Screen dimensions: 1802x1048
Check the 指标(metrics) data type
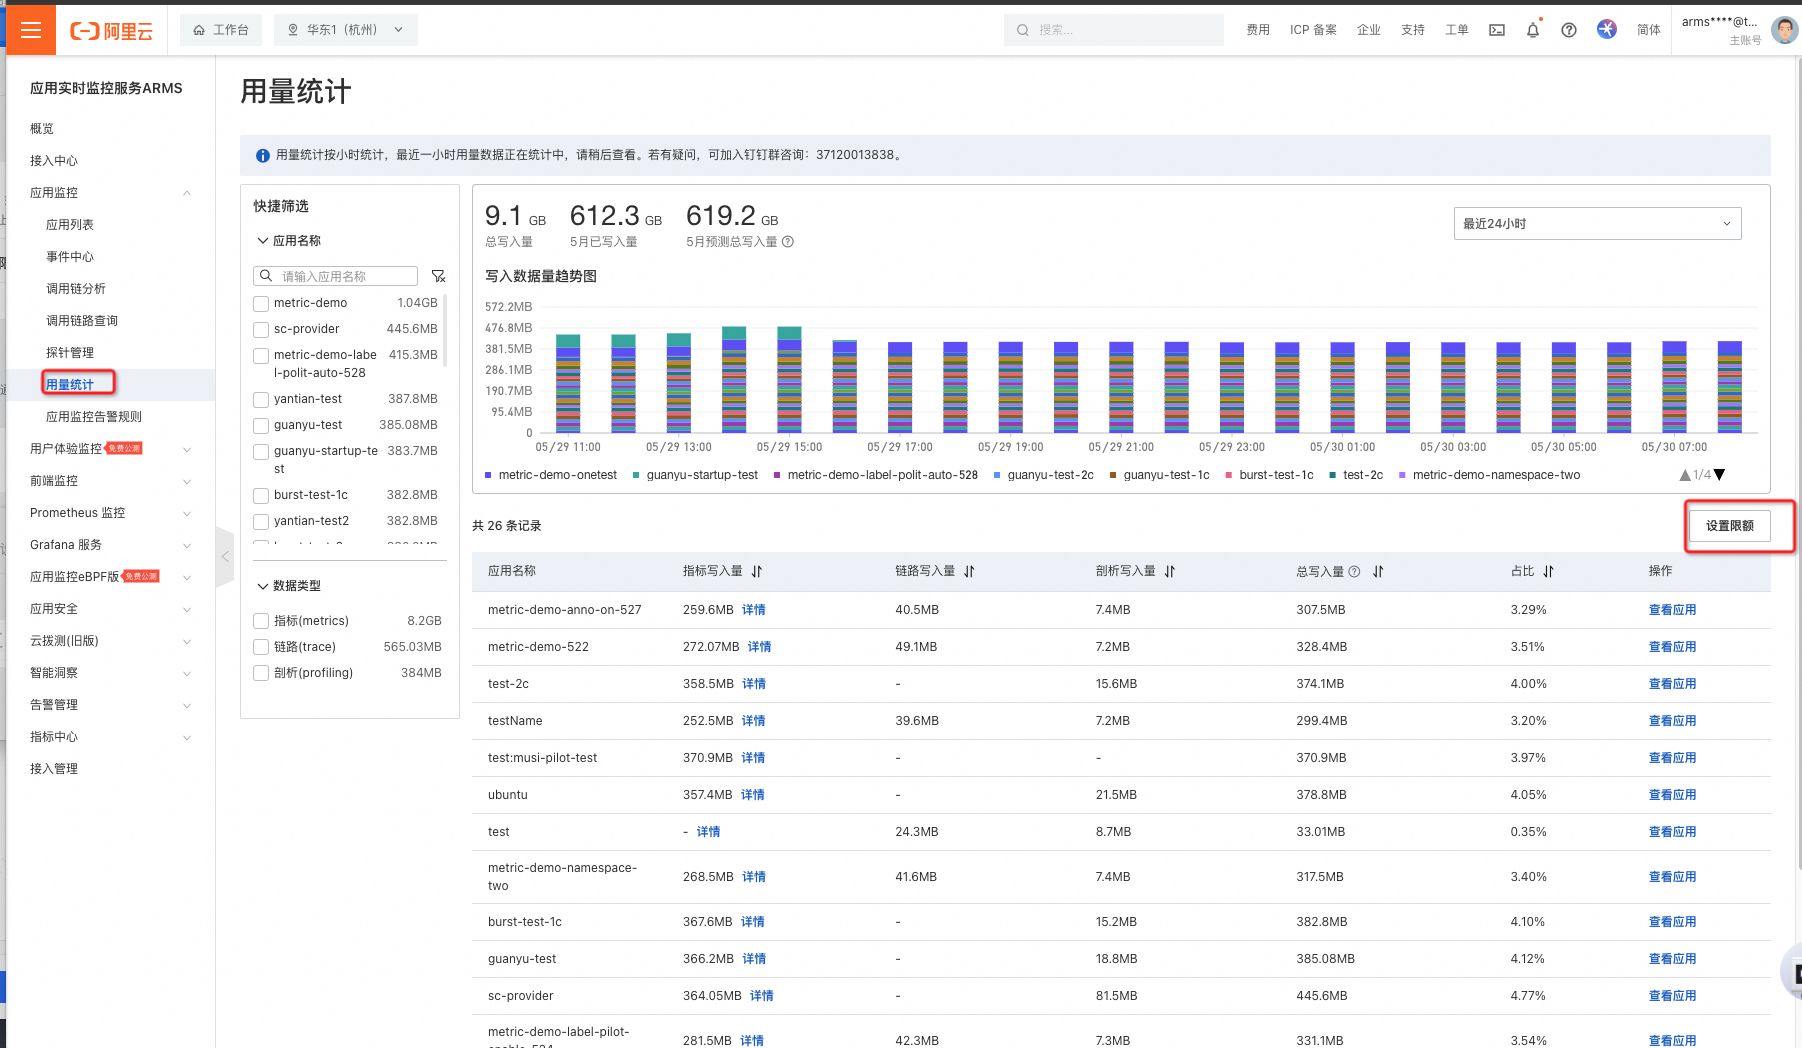click(x=261, y=621)
